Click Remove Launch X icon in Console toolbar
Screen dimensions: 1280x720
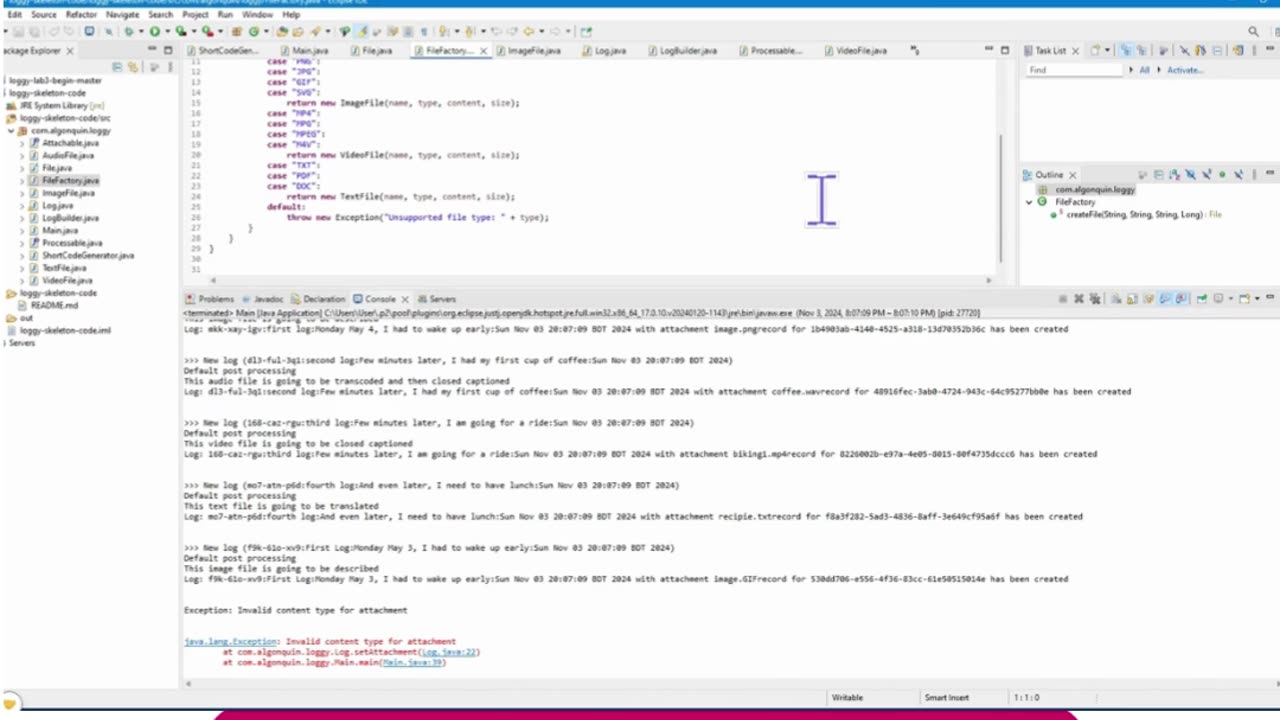[1078, 298]
